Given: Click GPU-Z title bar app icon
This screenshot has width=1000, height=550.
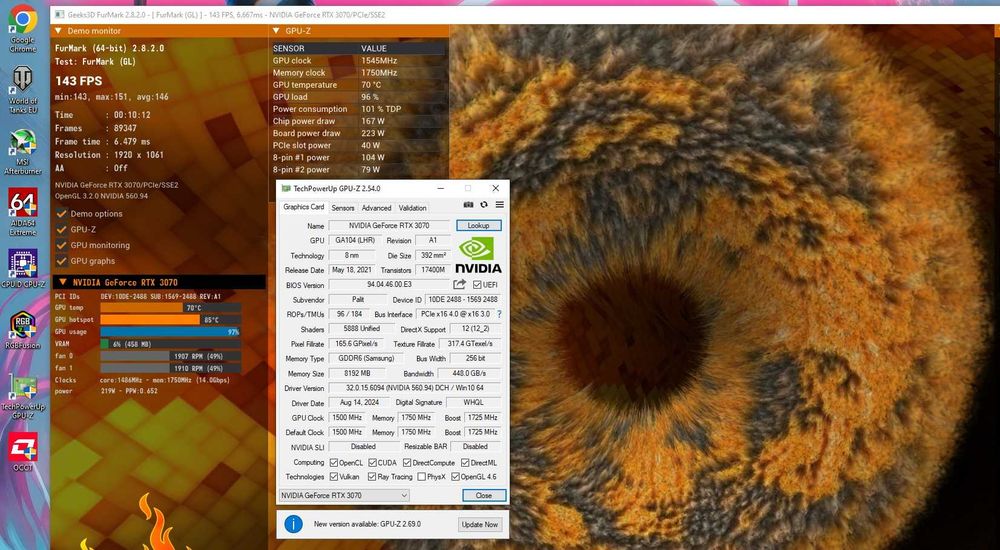Looking at the screenshot, I should coord(286,188).
